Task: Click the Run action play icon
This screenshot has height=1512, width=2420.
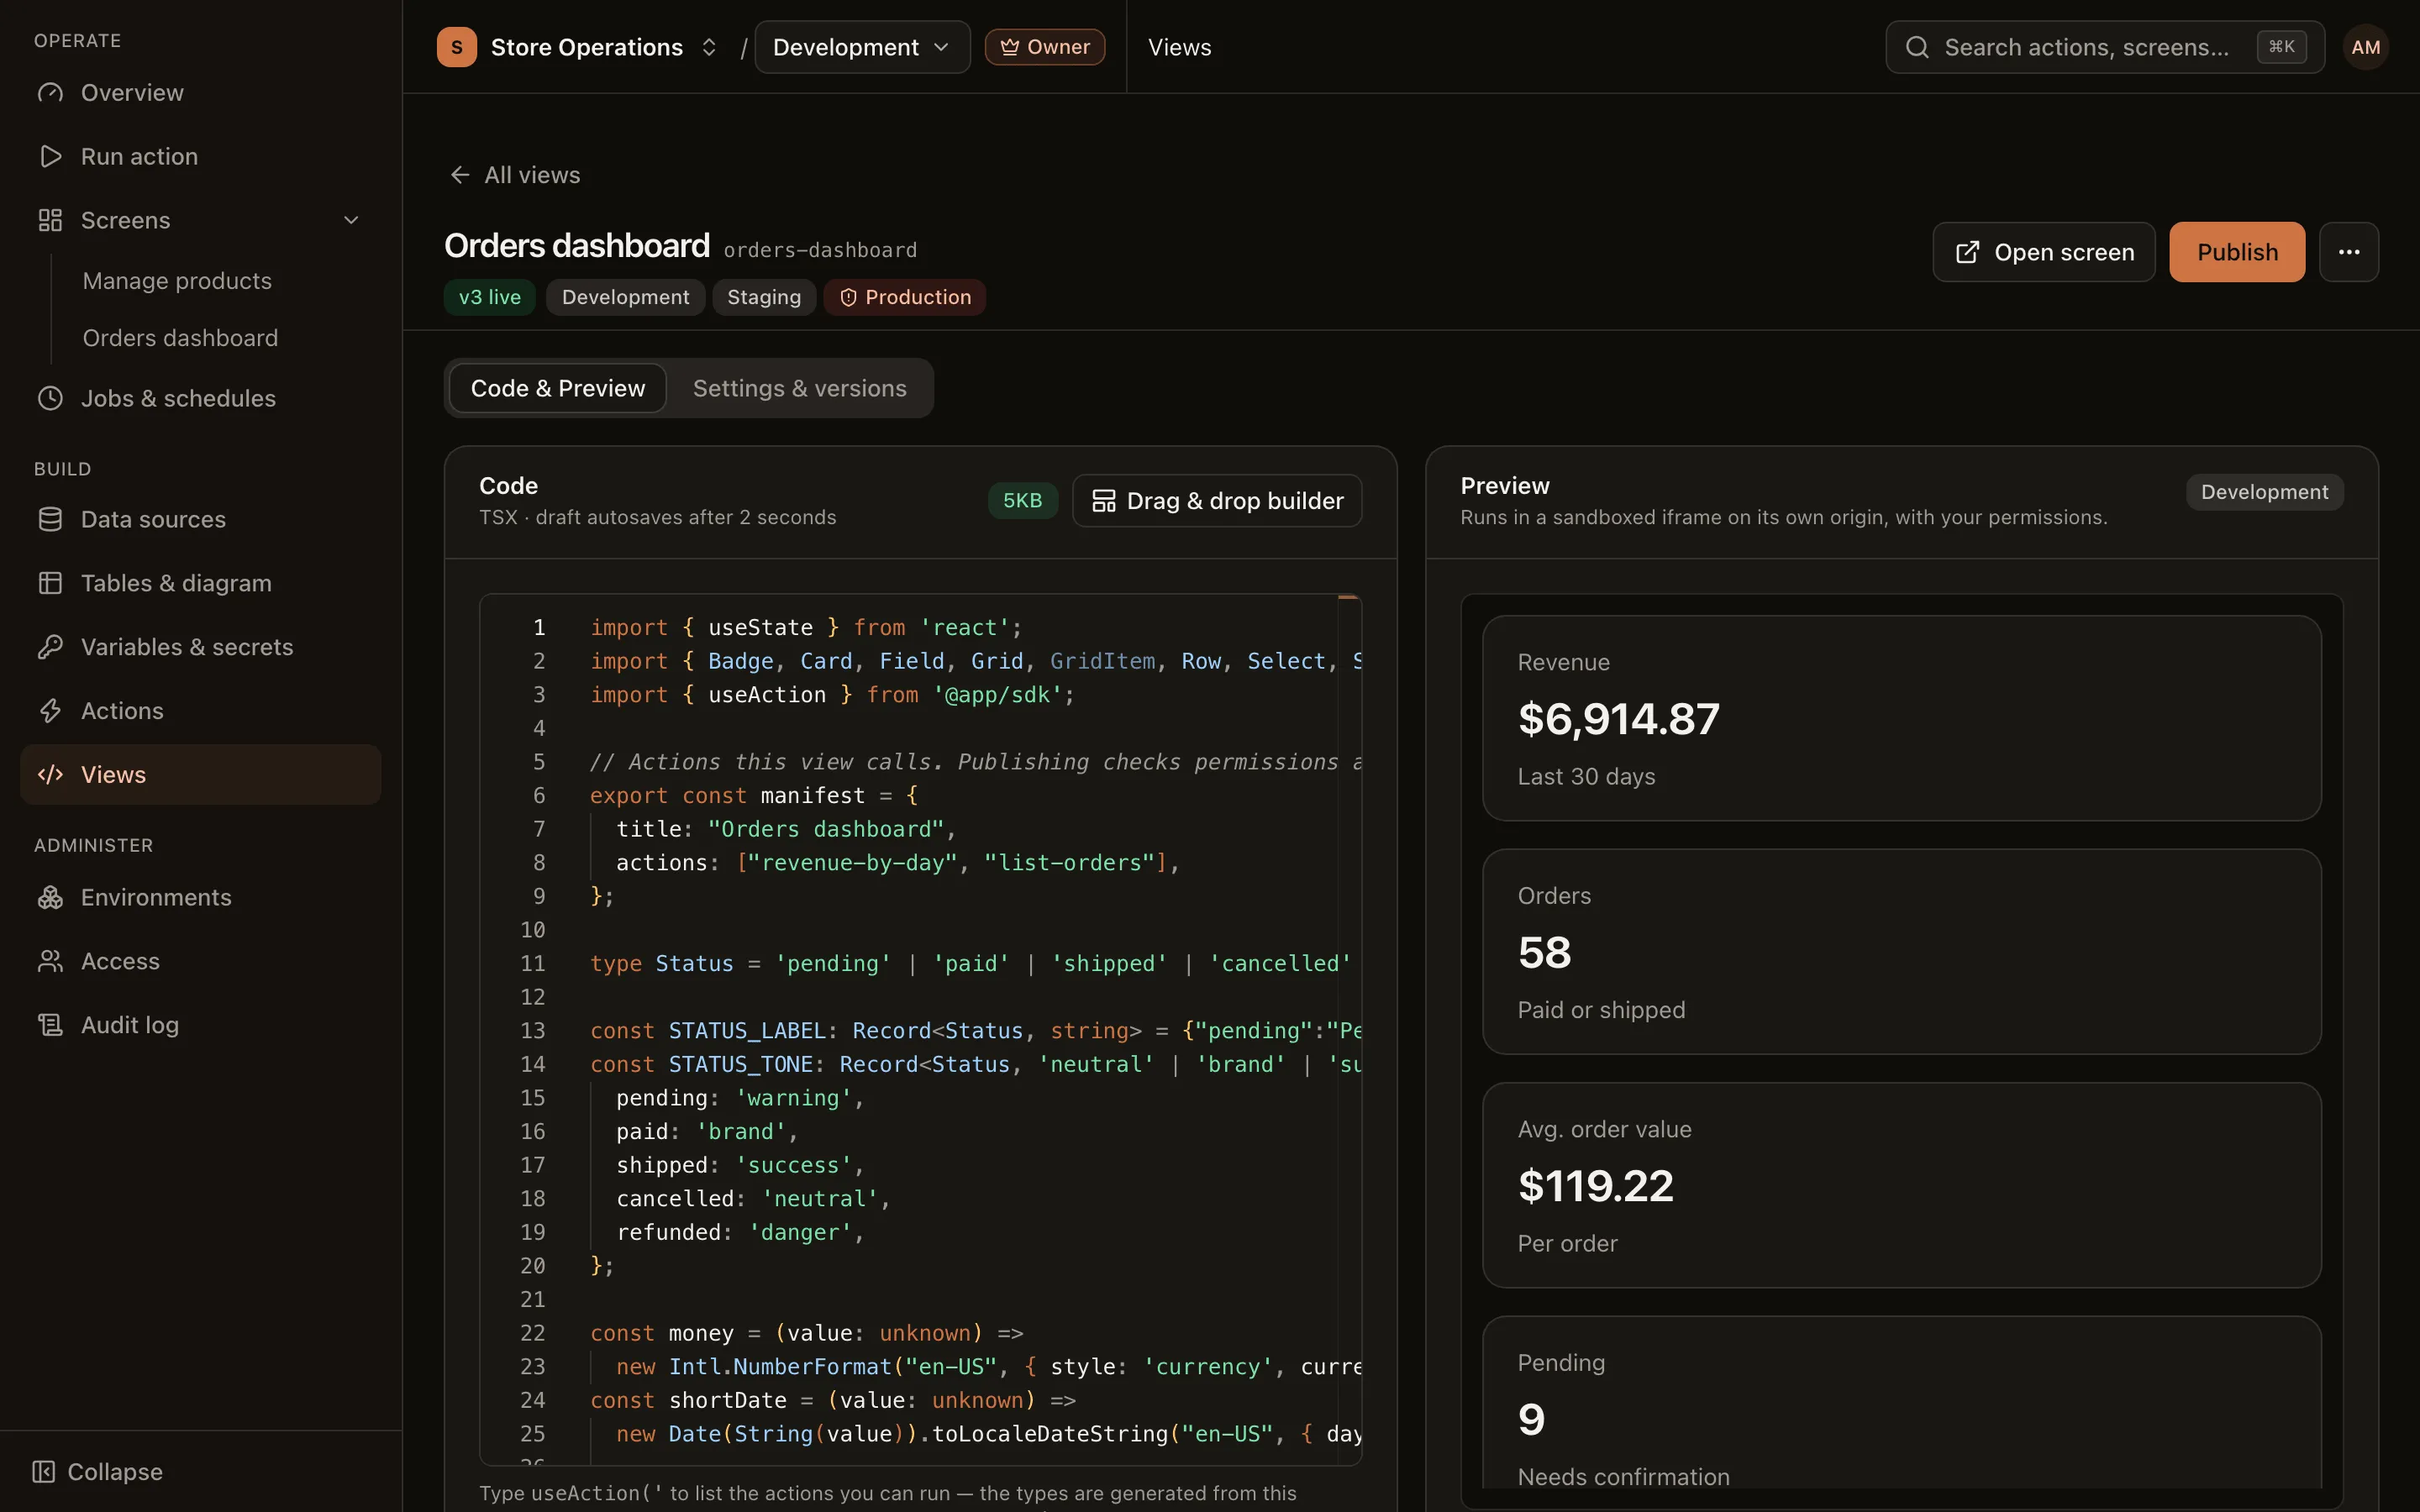Action: (x=50, y=156)
